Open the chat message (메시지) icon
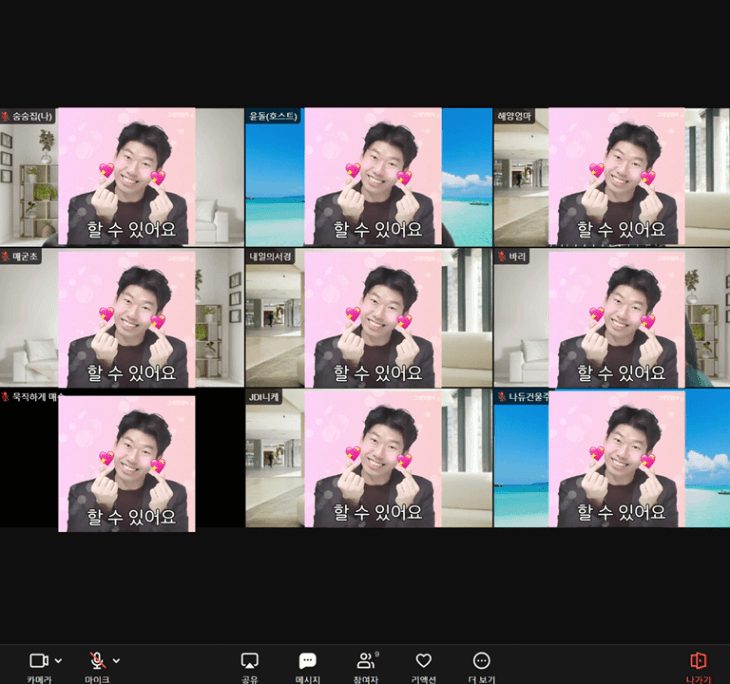Image resolution: width=730 pixels, height=684 pixels. tap(308, 661)
